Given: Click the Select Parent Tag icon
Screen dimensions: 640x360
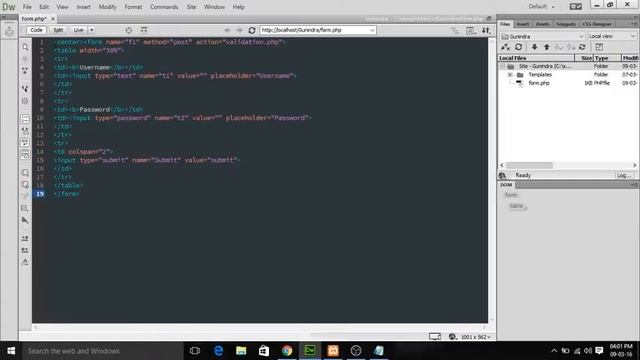Looking at the screenshot, I should tap(25, 89).
